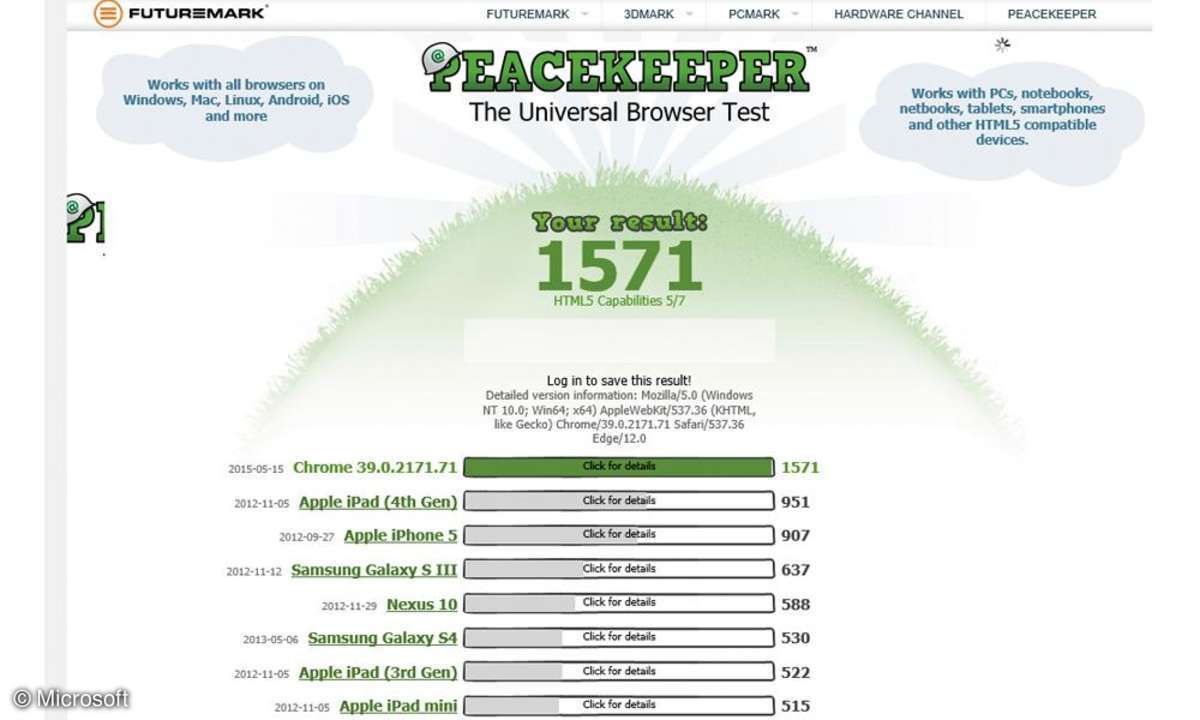1200x720 pixels.
Task: Expand the 3DMARK dropdown arrow
Action: click(691, 14)
